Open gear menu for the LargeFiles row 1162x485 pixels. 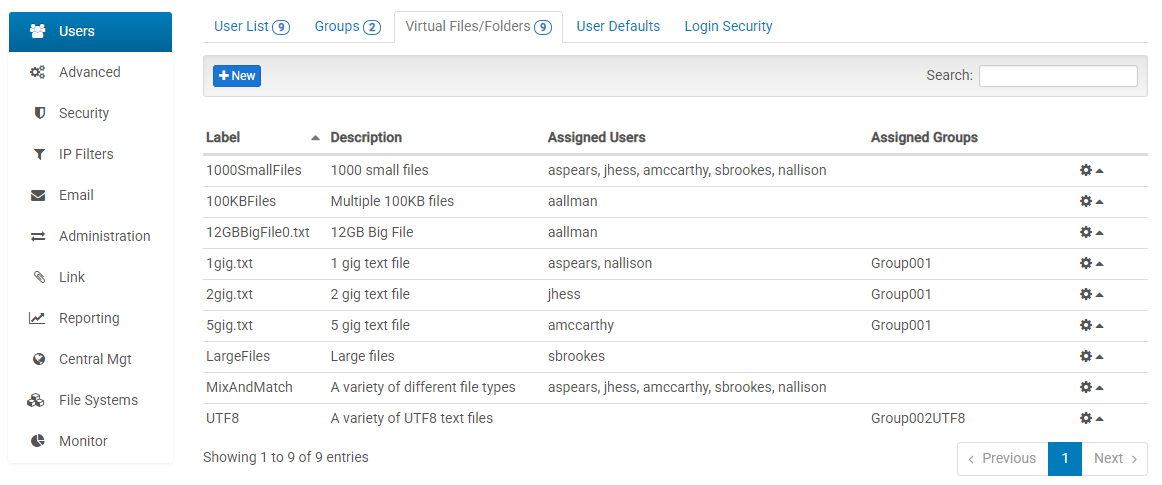click(1091, 357)
